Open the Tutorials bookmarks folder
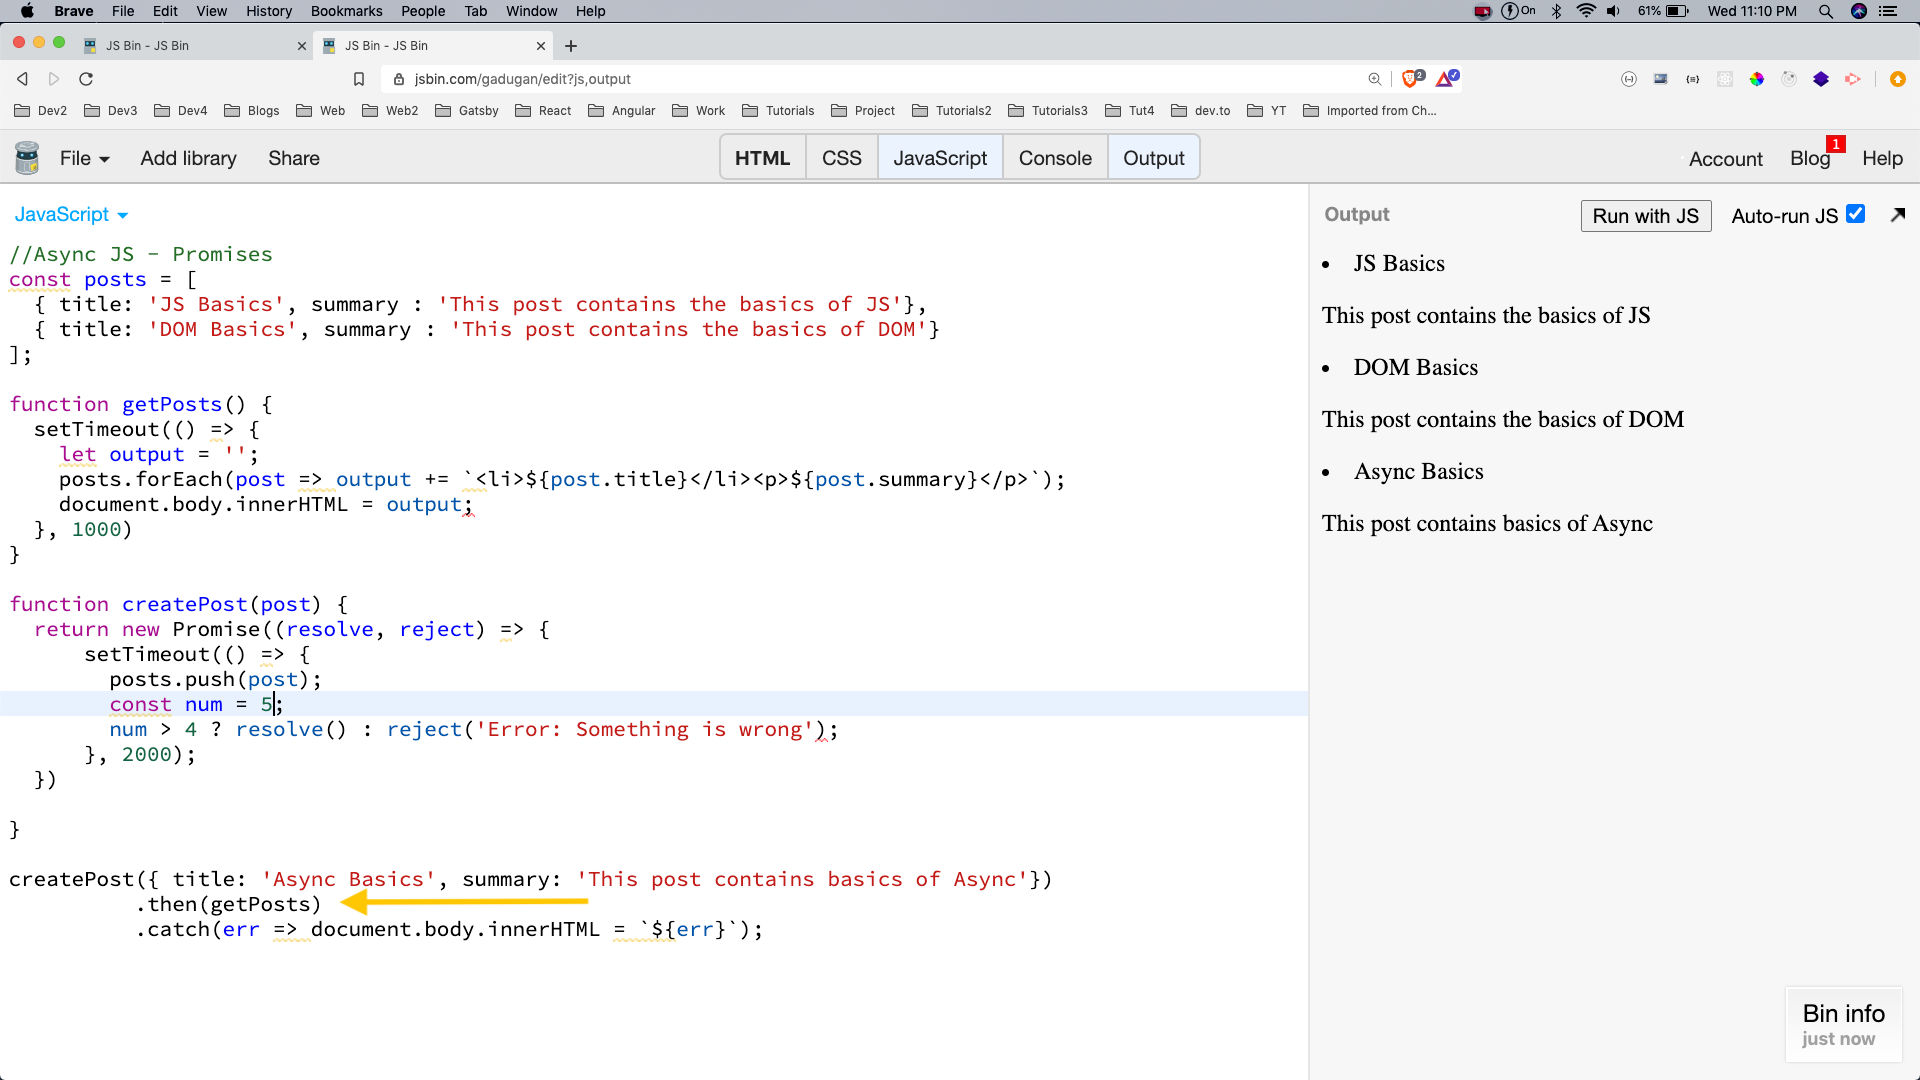The image size is (1920, 1080). point(778,111)
